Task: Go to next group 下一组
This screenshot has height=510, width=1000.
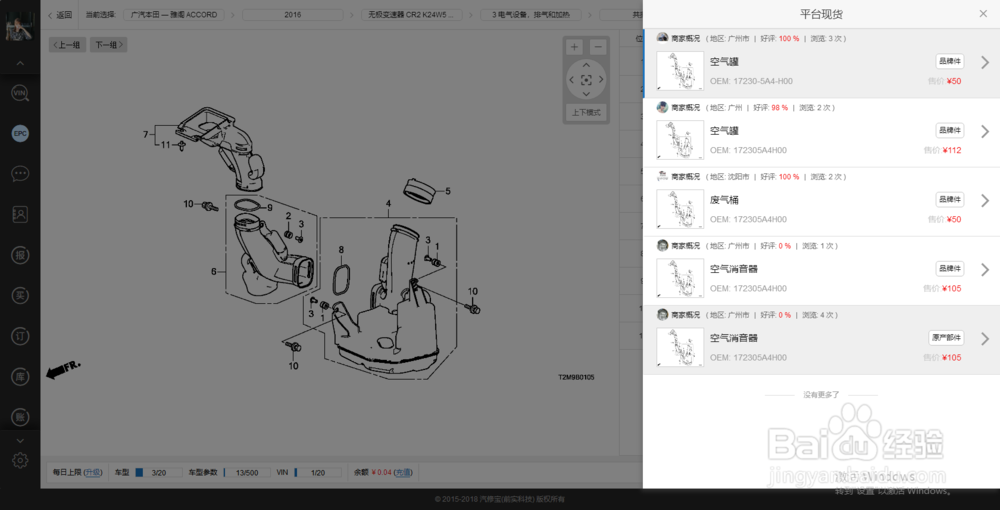Action: click(108, 45)
